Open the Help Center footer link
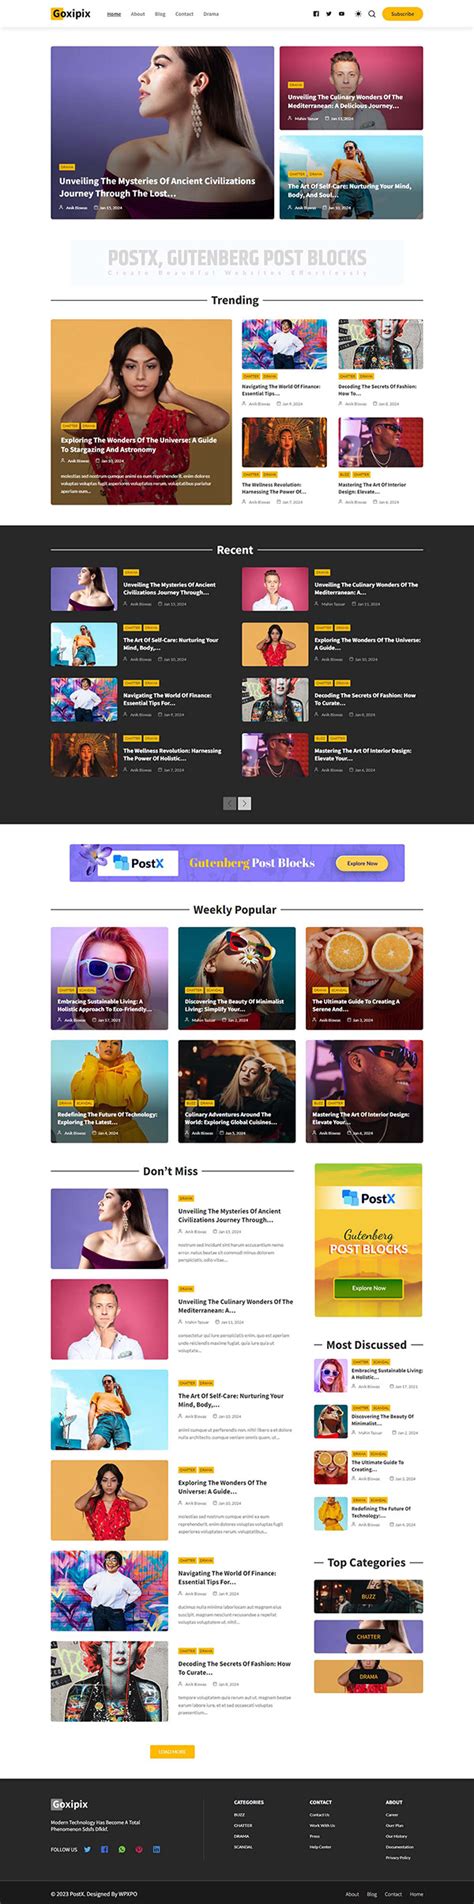The width and height of the screenshot is (474, 1904). pyautogui.click(x=320, y=1846)
